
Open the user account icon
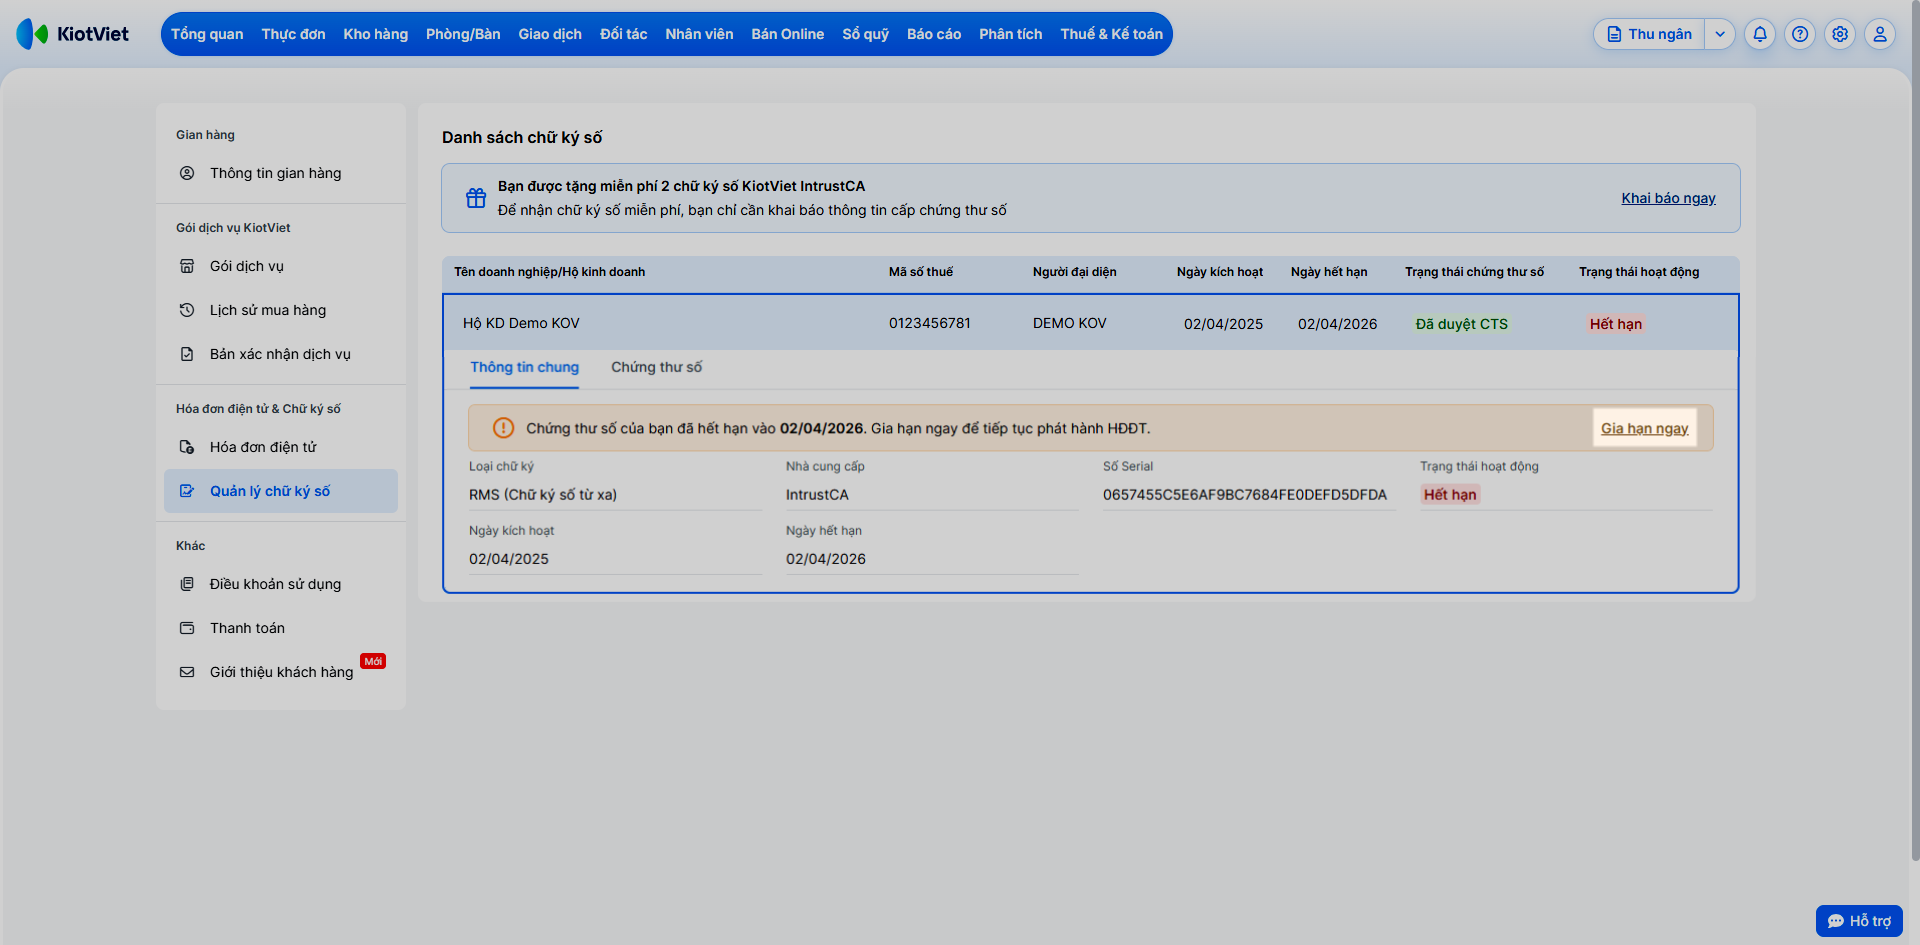[1880, 34]
